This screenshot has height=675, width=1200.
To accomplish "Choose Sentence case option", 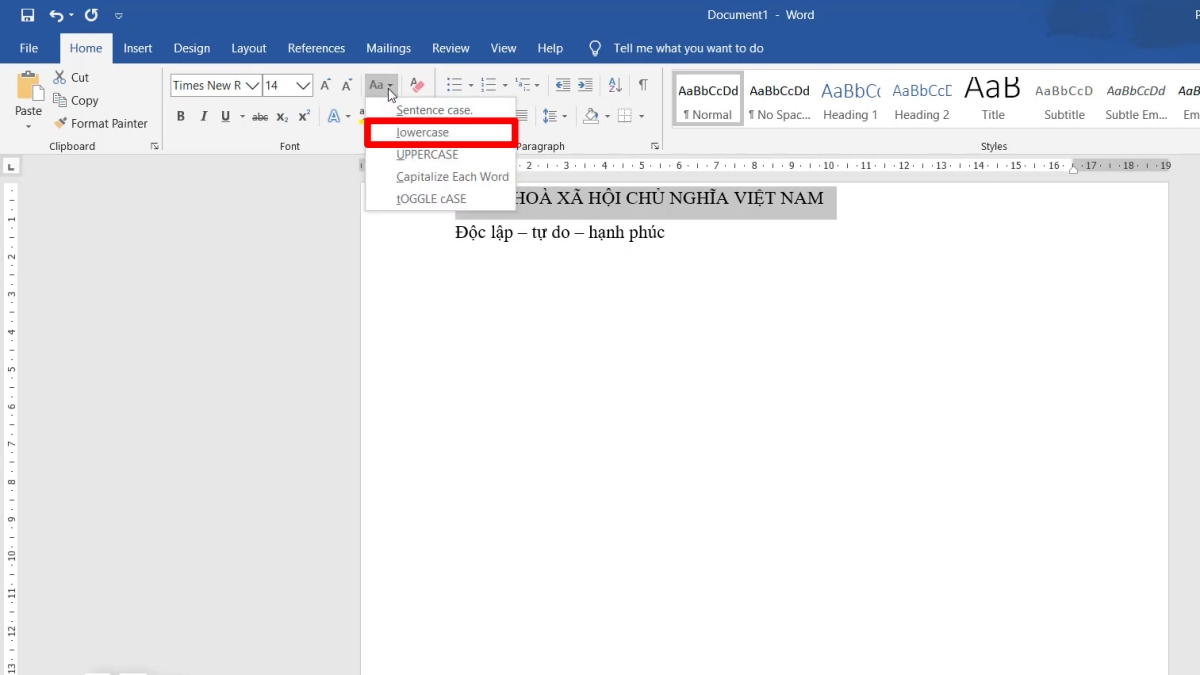I will coord(440,110).
